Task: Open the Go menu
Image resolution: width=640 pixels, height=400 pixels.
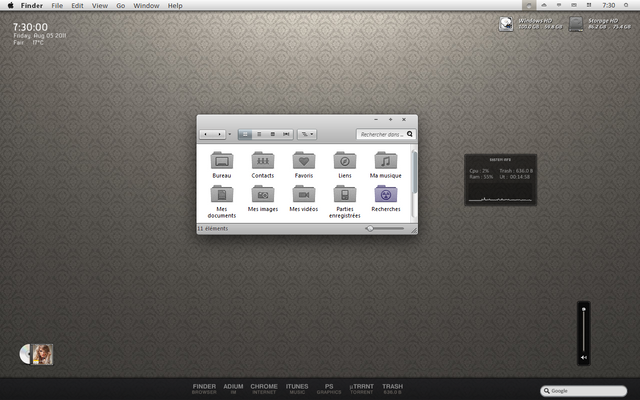Action: tap(119, 6)
